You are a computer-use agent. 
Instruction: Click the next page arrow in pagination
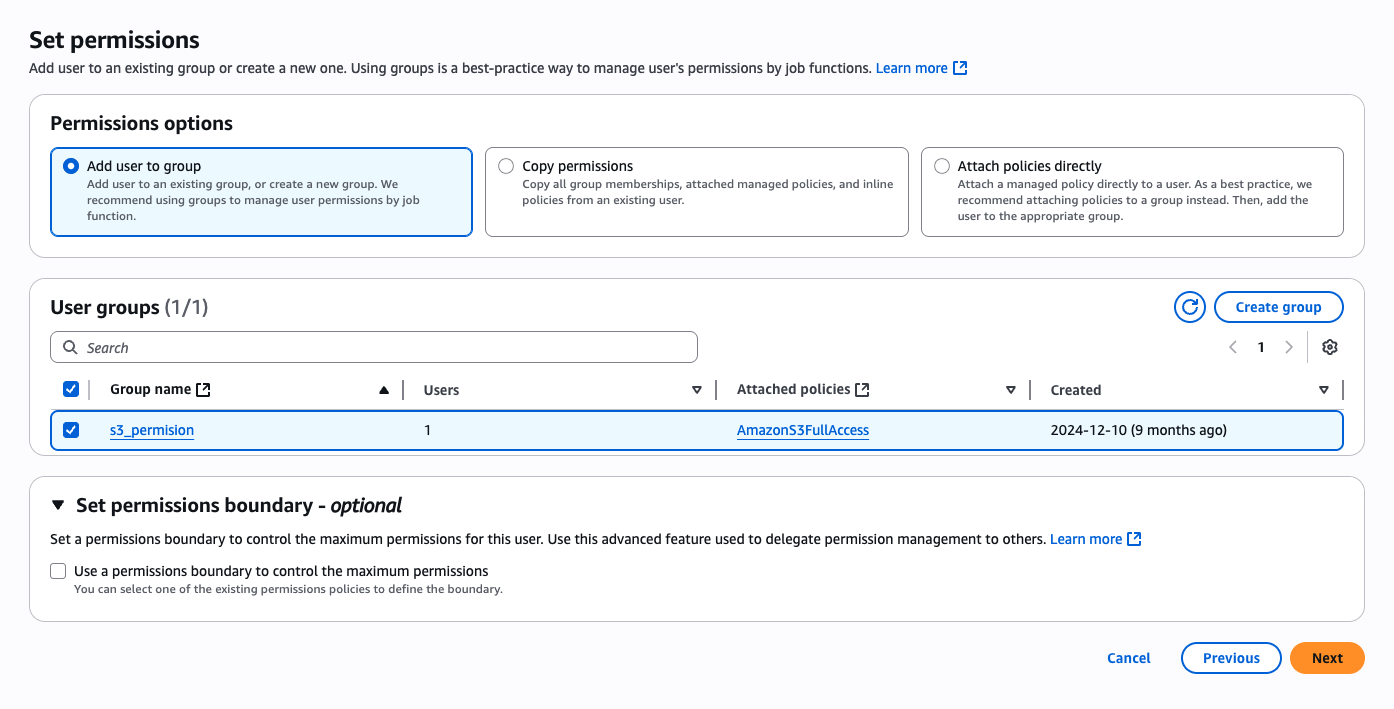1289,347
